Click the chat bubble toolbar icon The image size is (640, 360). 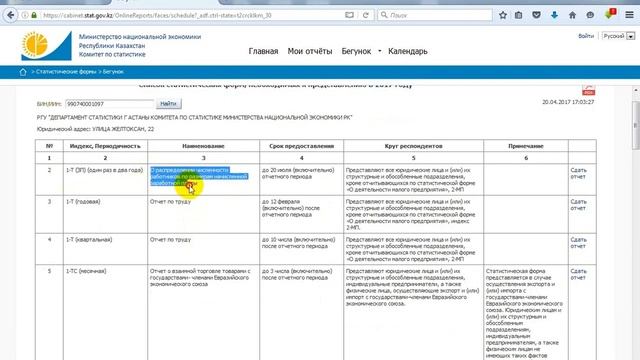pos(590,15)
